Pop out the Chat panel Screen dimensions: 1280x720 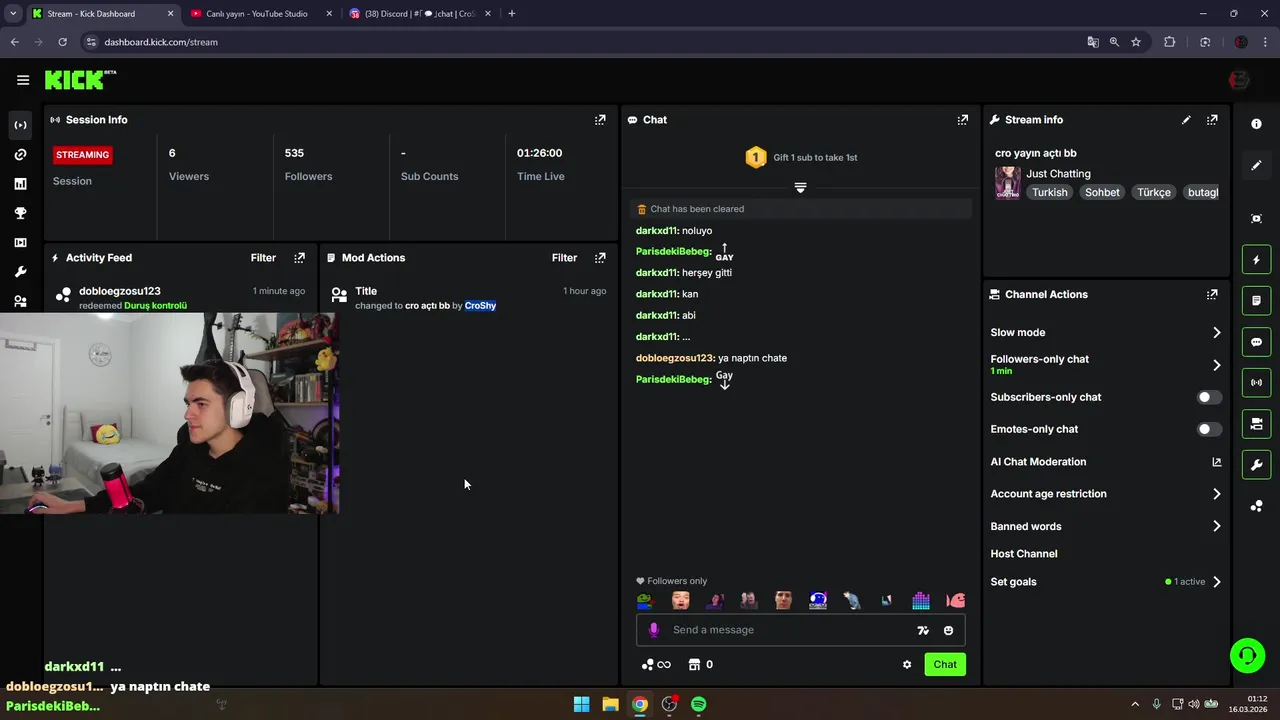tap(963, 120)
